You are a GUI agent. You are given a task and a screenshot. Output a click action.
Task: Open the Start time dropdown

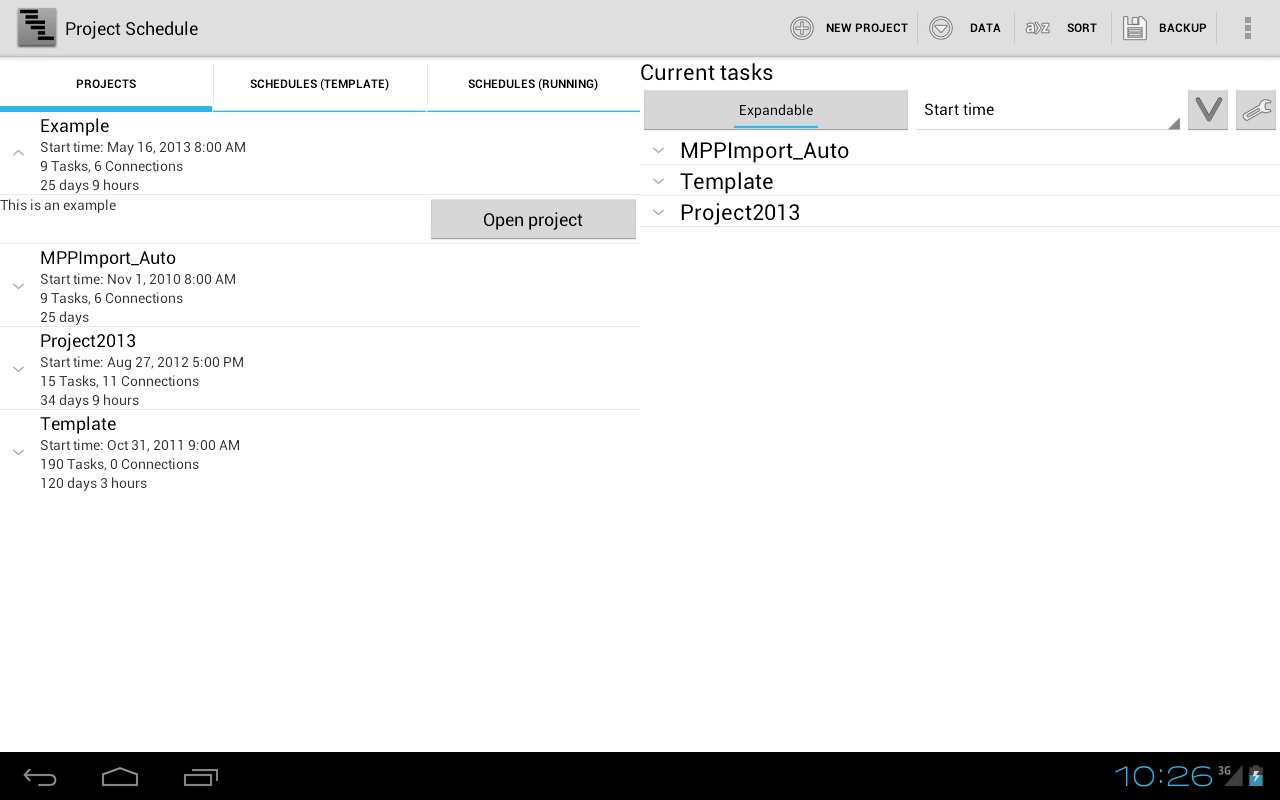click(x=1048, y=110)
